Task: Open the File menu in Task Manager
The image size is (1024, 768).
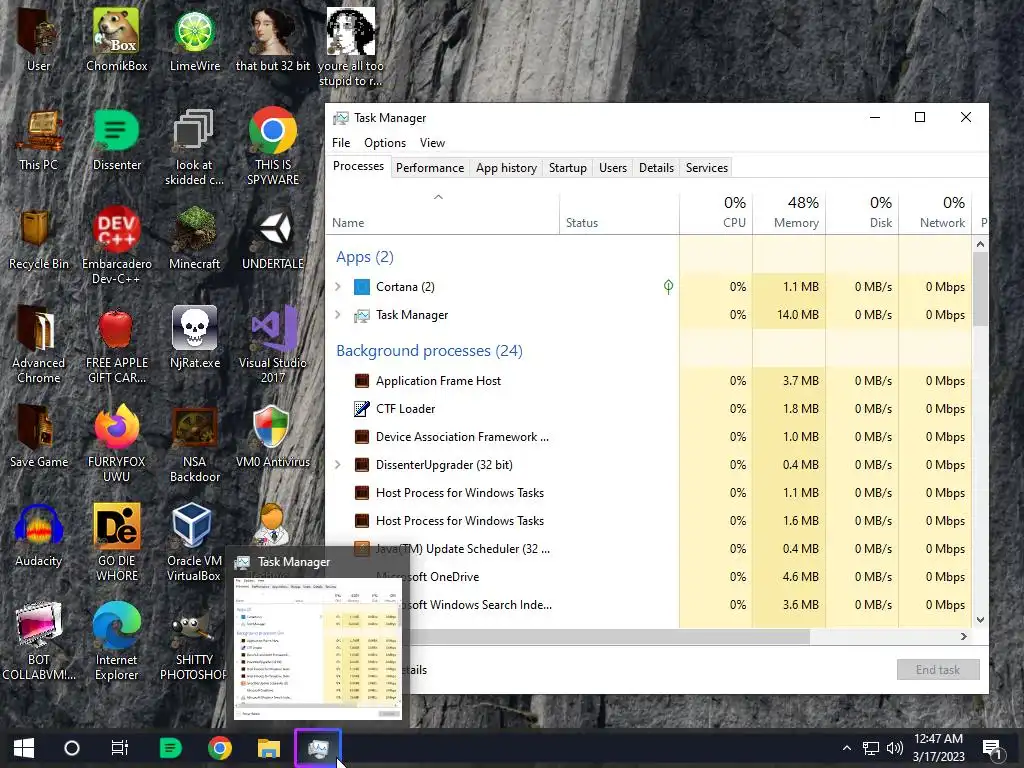Action: [x=341, y=142]
